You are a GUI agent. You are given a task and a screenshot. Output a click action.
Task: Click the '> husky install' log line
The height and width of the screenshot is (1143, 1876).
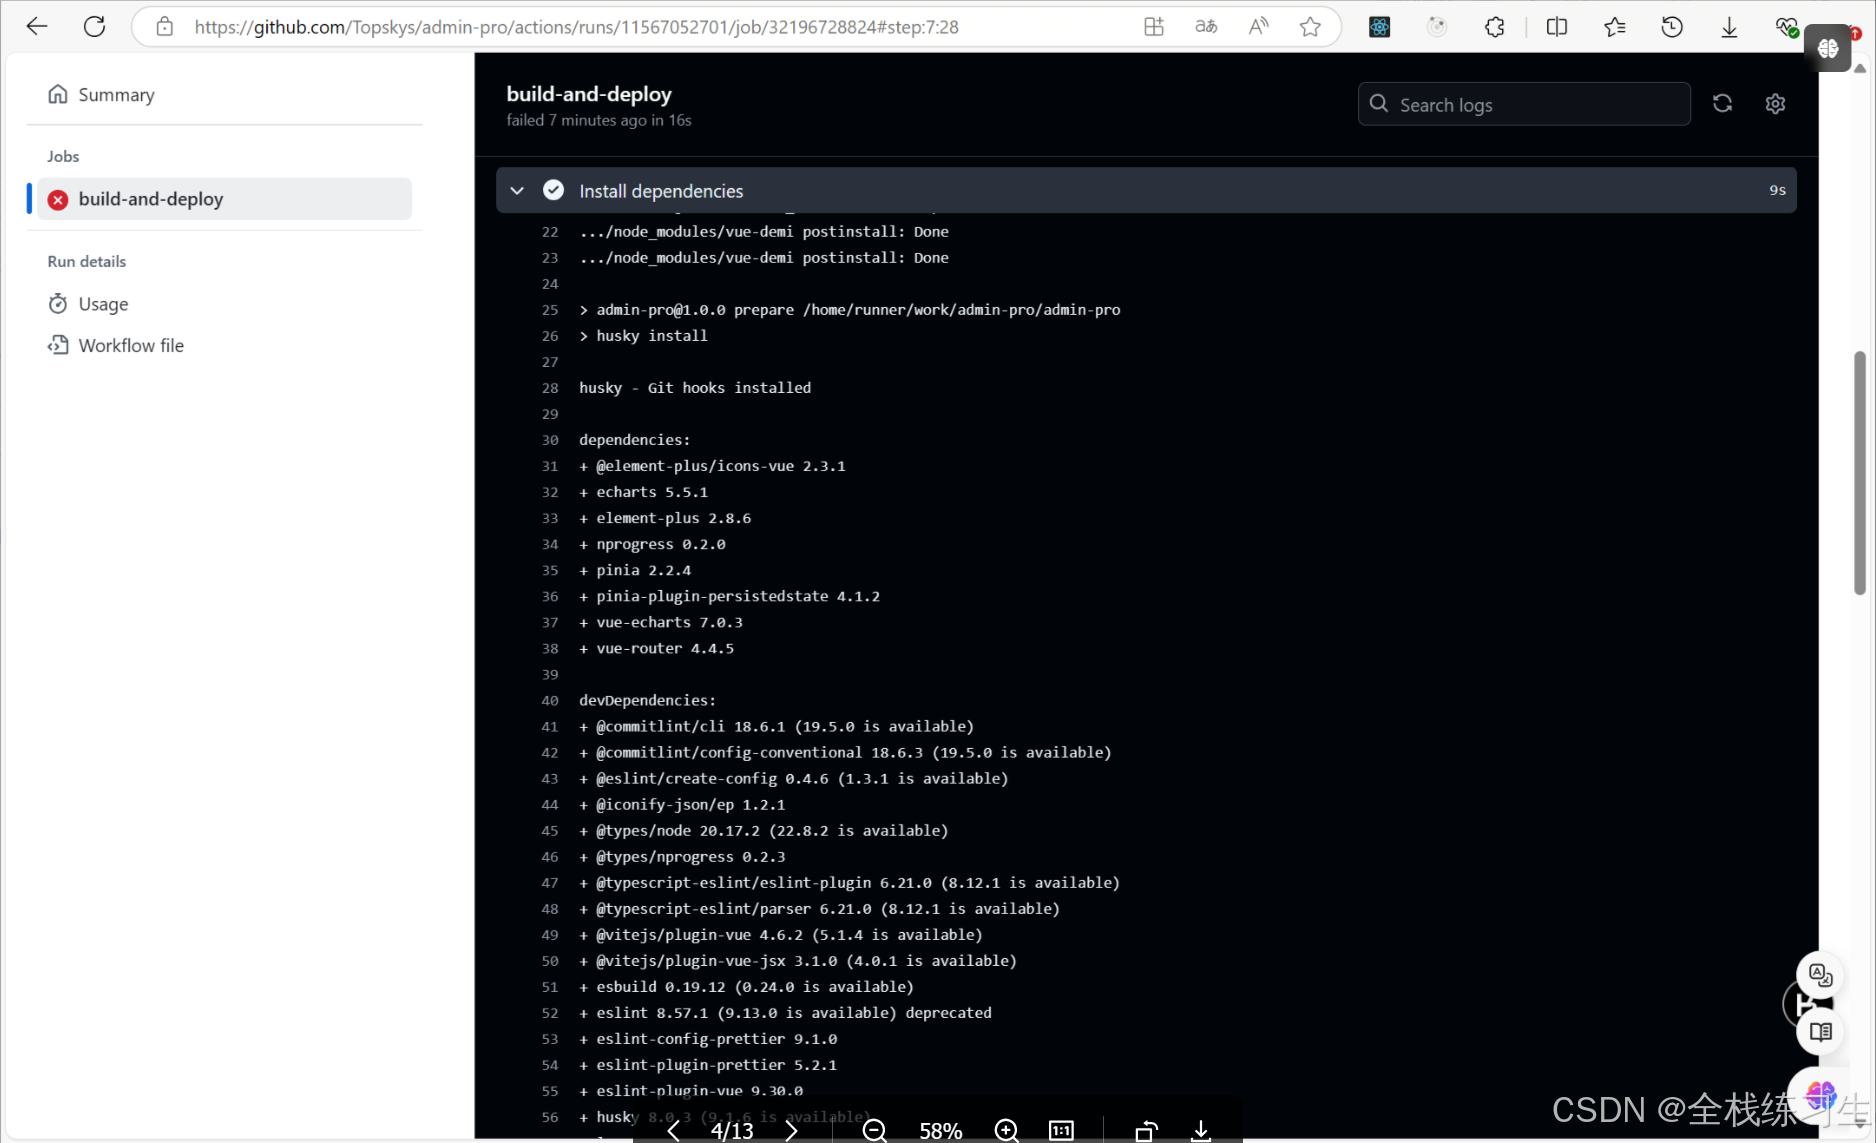[x=643, y=336]
